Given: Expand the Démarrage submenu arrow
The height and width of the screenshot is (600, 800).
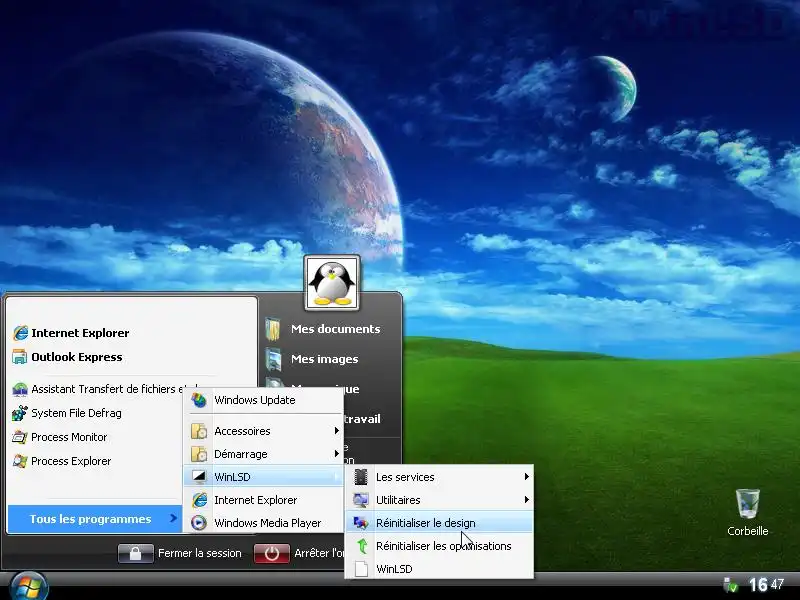Looking at the screenshot, I should pyautogui.click(x=336, y=454).
